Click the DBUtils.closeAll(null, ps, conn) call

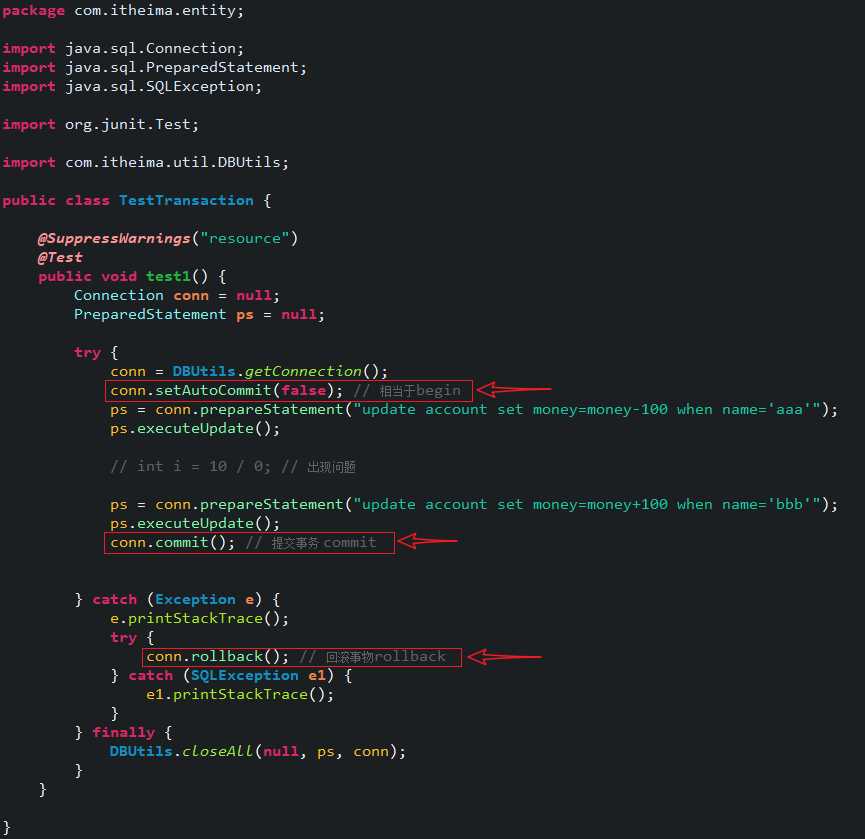point(258,752)
